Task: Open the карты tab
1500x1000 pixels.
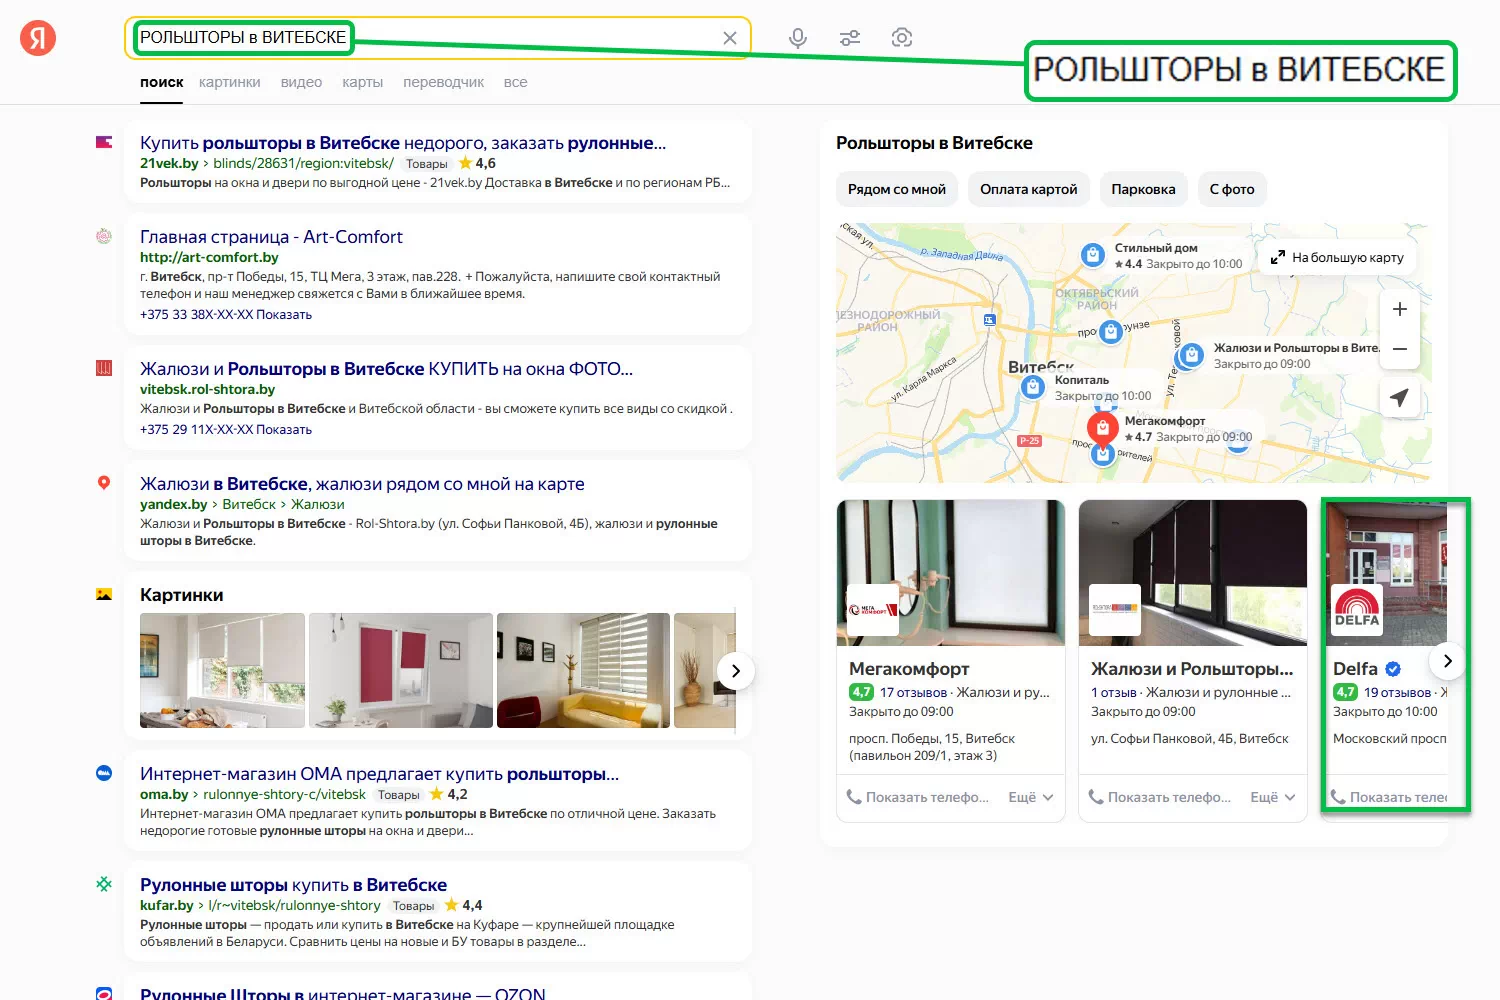Action: pos(362,82)
